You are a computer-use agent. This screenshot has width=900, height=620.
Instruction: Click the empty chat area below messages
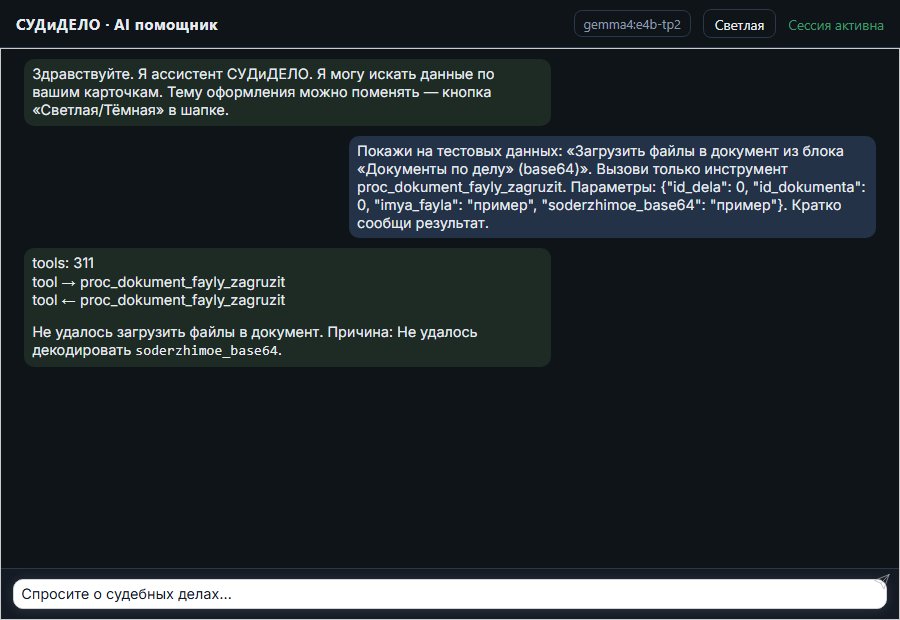[449, 465]
